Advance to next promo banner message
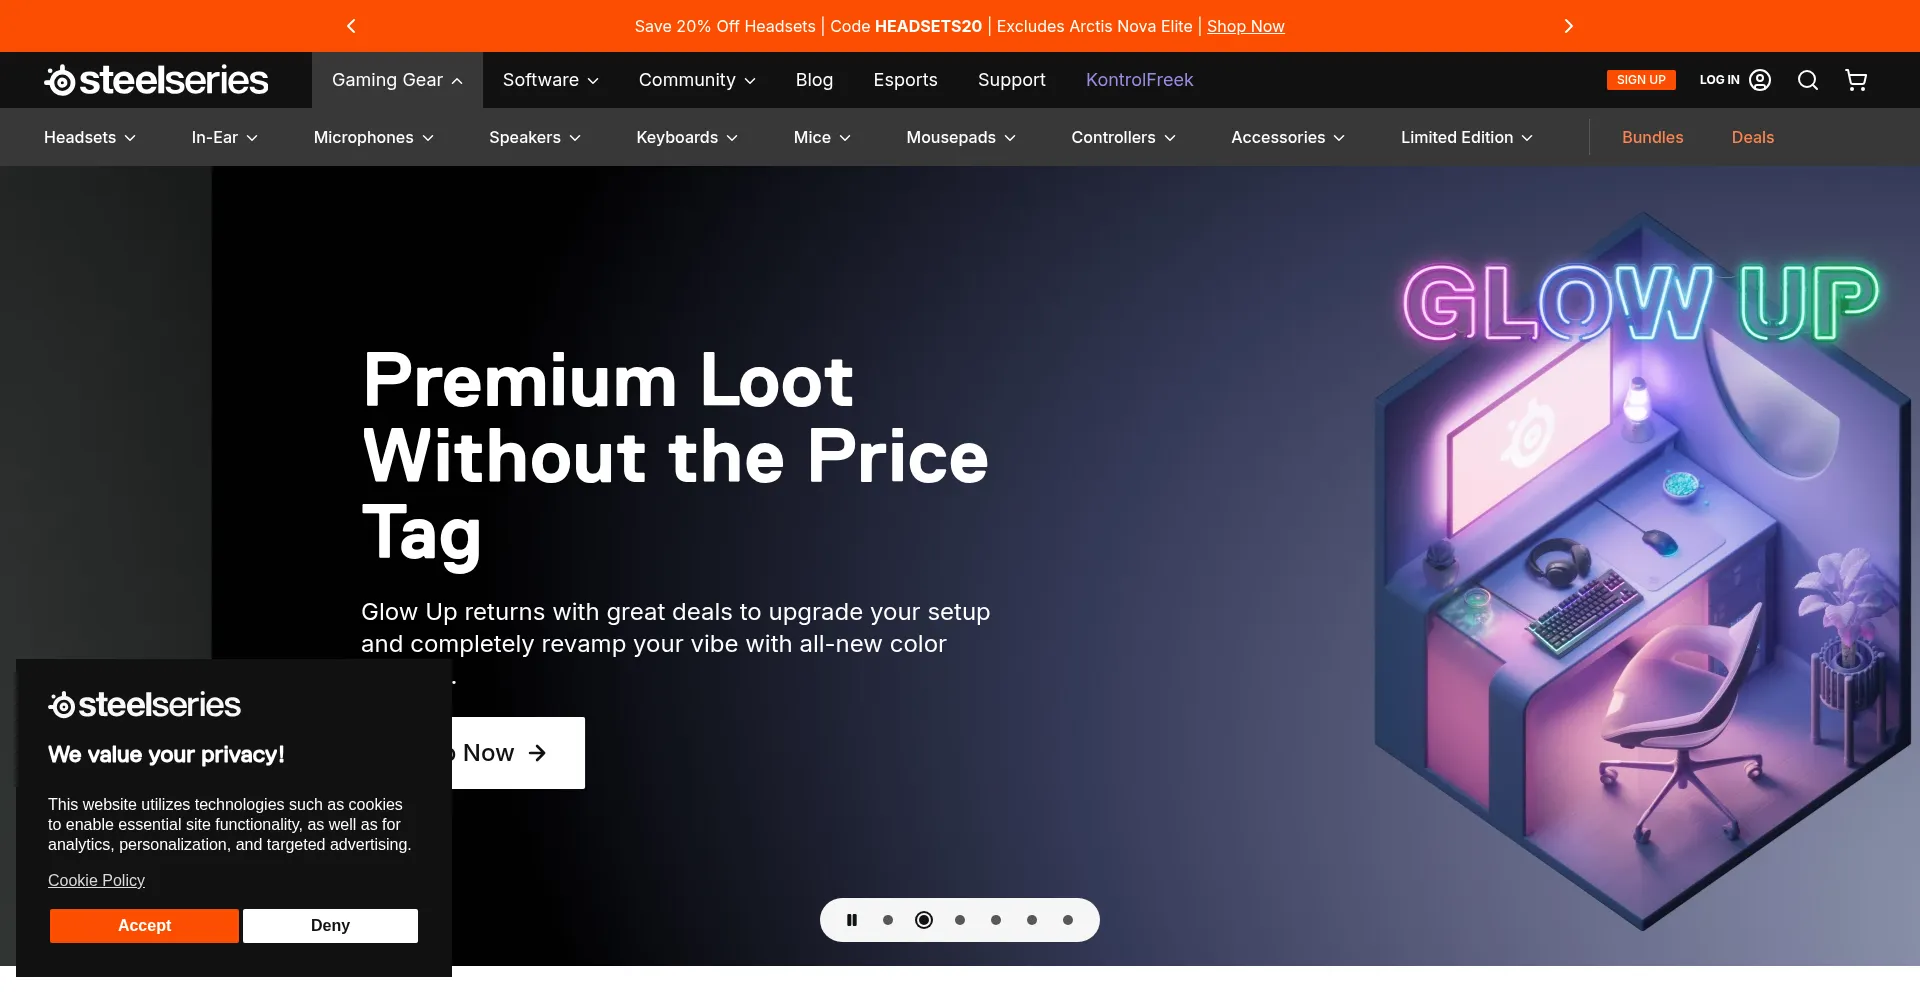The height and width of the screenshot is (993, 1920). pyautogui.click(x=1568, y=26)
